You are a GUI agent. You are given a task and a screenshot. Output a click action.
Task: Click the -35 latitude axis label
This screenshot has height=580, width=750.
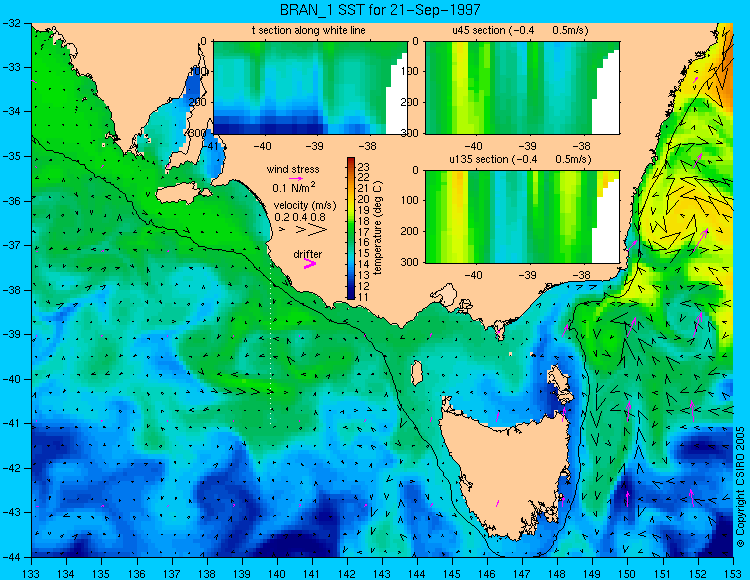12,156
